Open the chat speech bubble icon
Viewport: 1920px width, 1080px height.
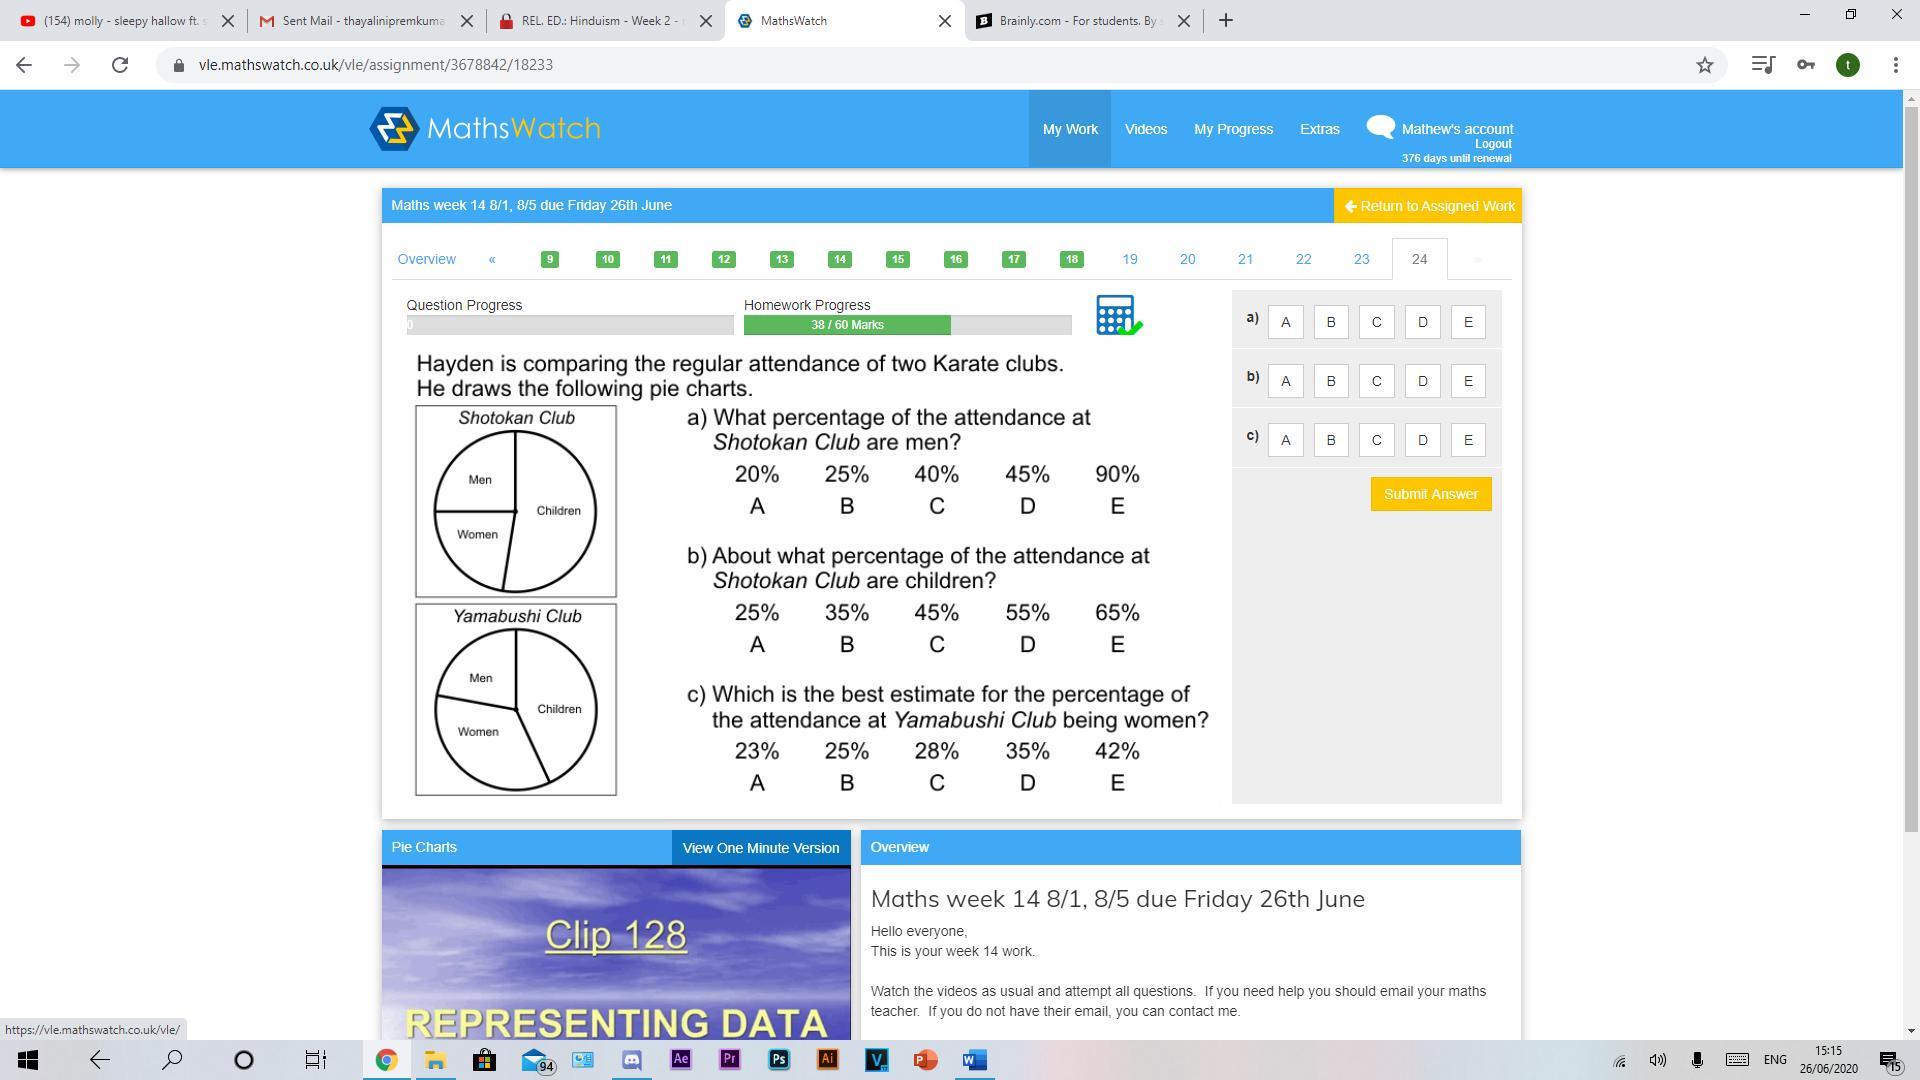[1380, 126]
